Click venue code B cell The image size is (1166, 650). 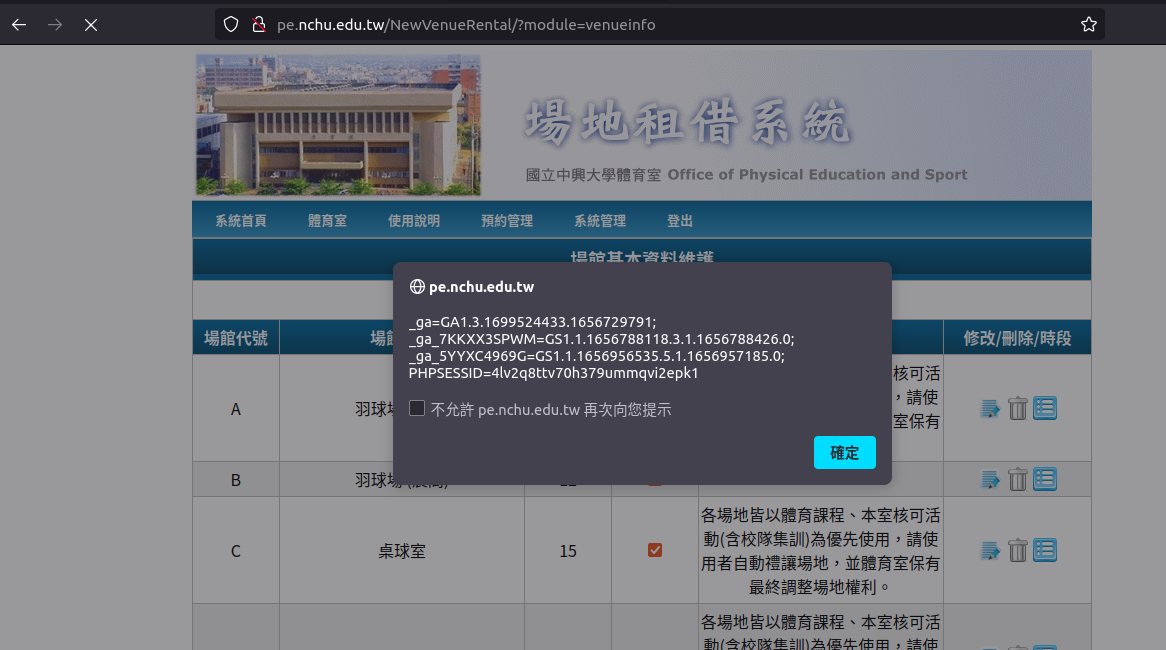point(236,480)
